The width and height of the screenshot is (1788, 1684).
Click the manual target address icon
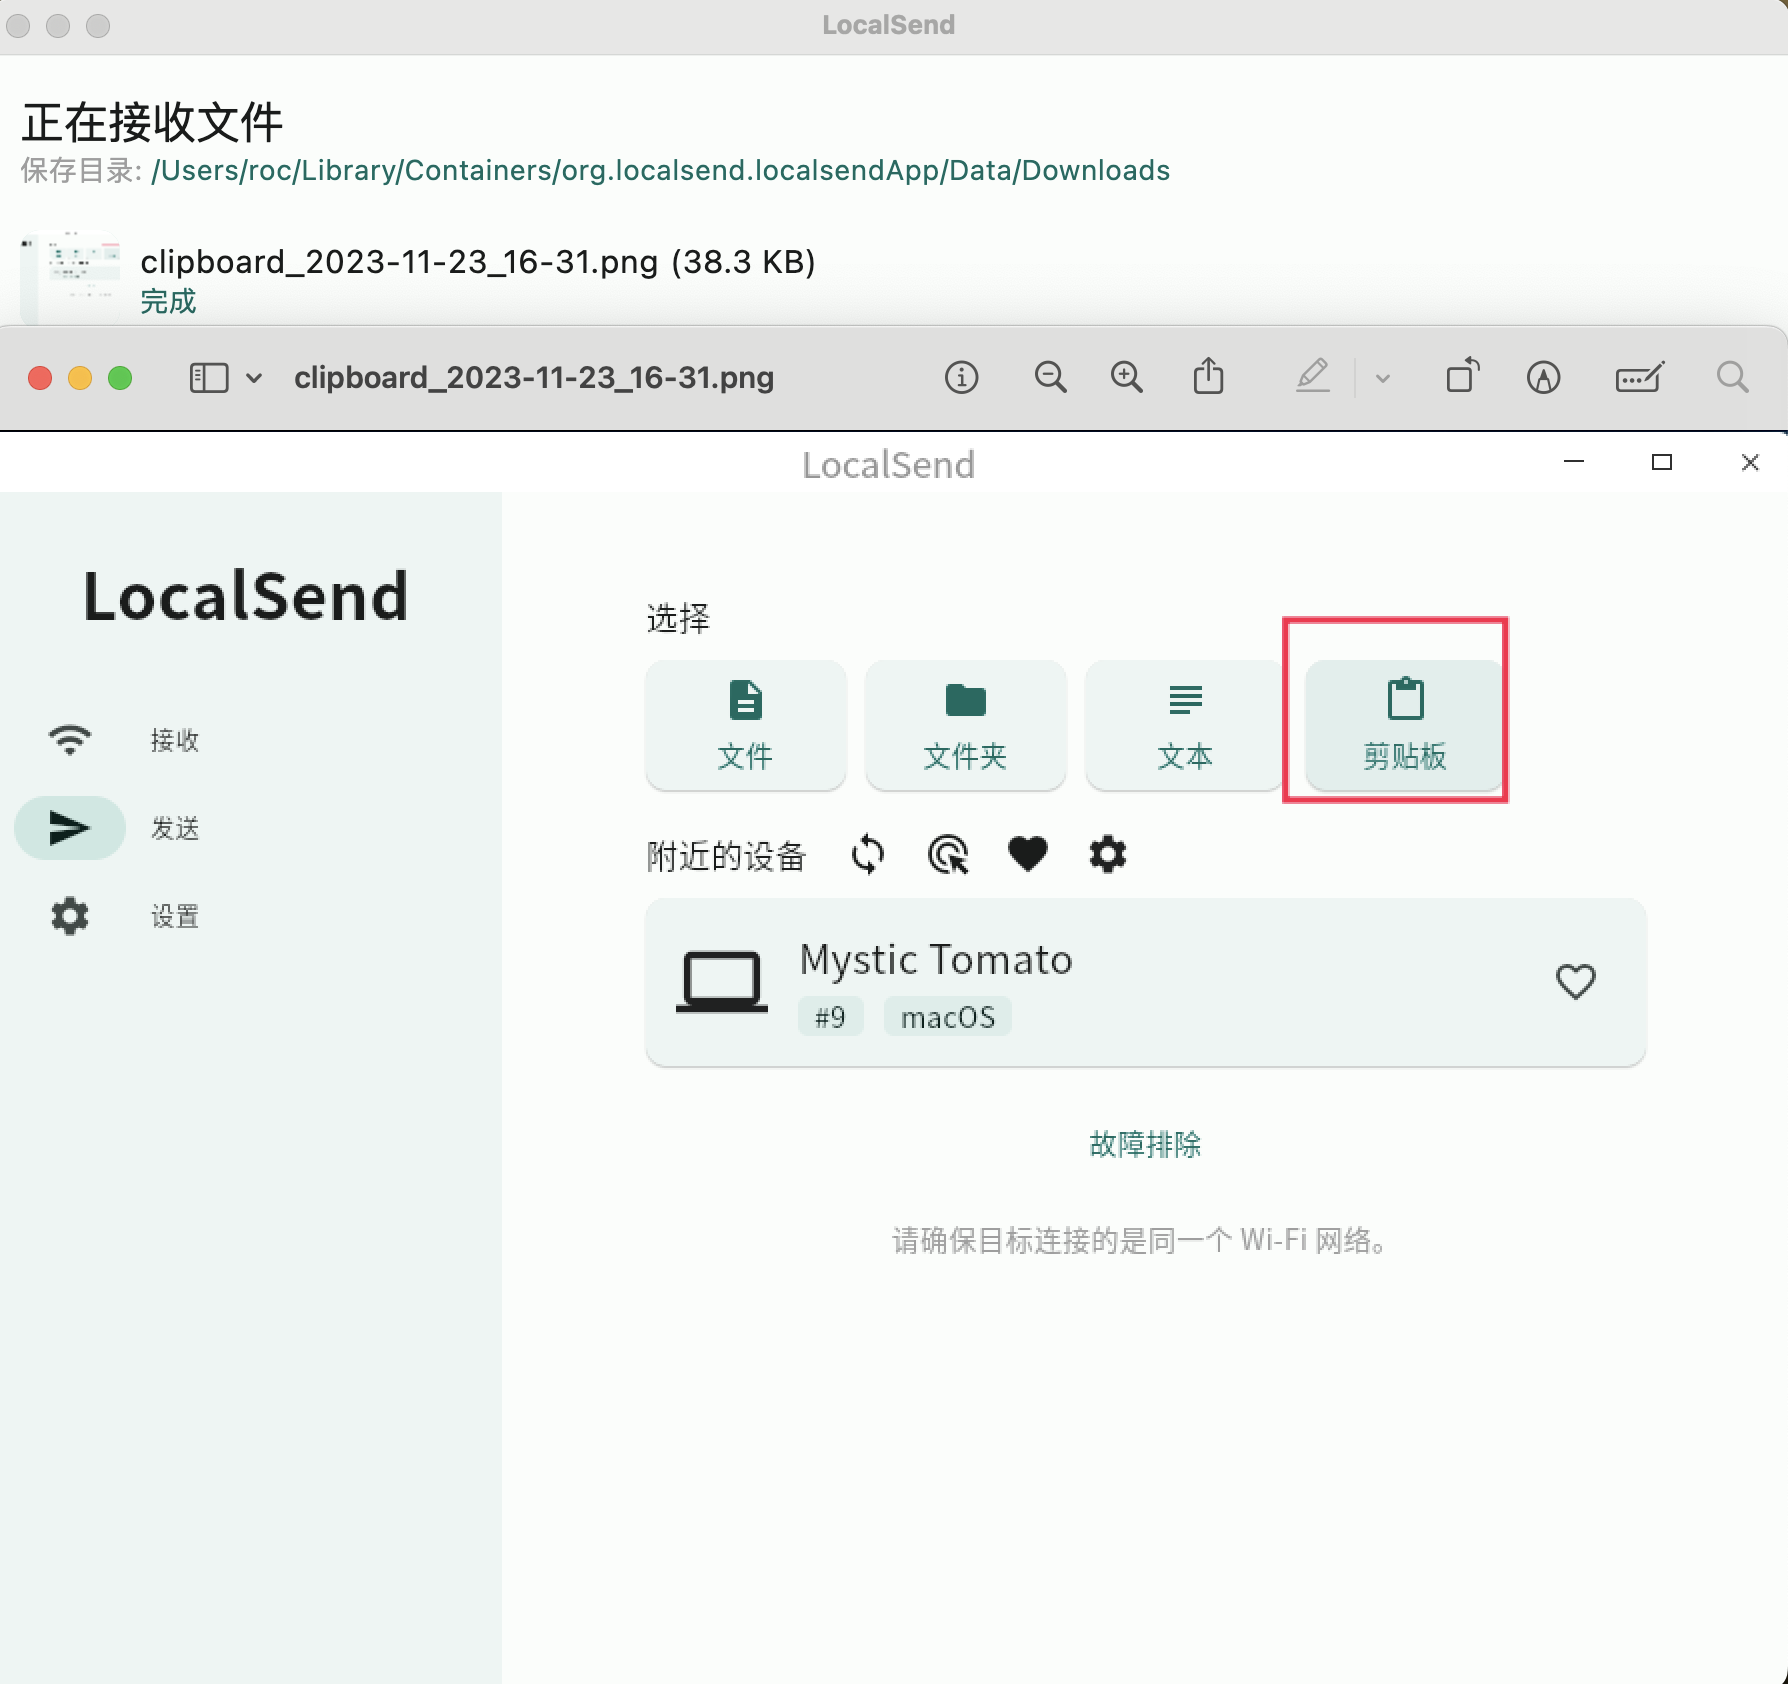click(x=948, y=855)
